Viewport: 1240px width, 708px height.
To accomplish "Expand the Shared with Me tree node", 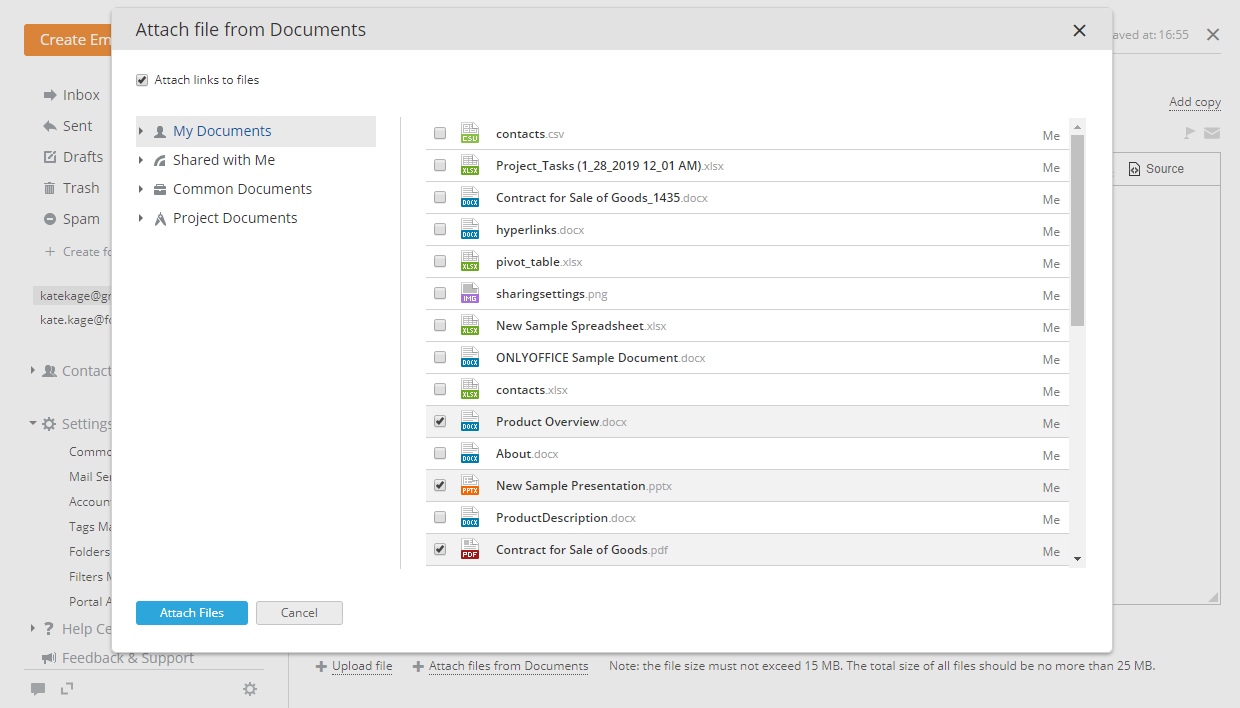I will (x=141, y=160).
